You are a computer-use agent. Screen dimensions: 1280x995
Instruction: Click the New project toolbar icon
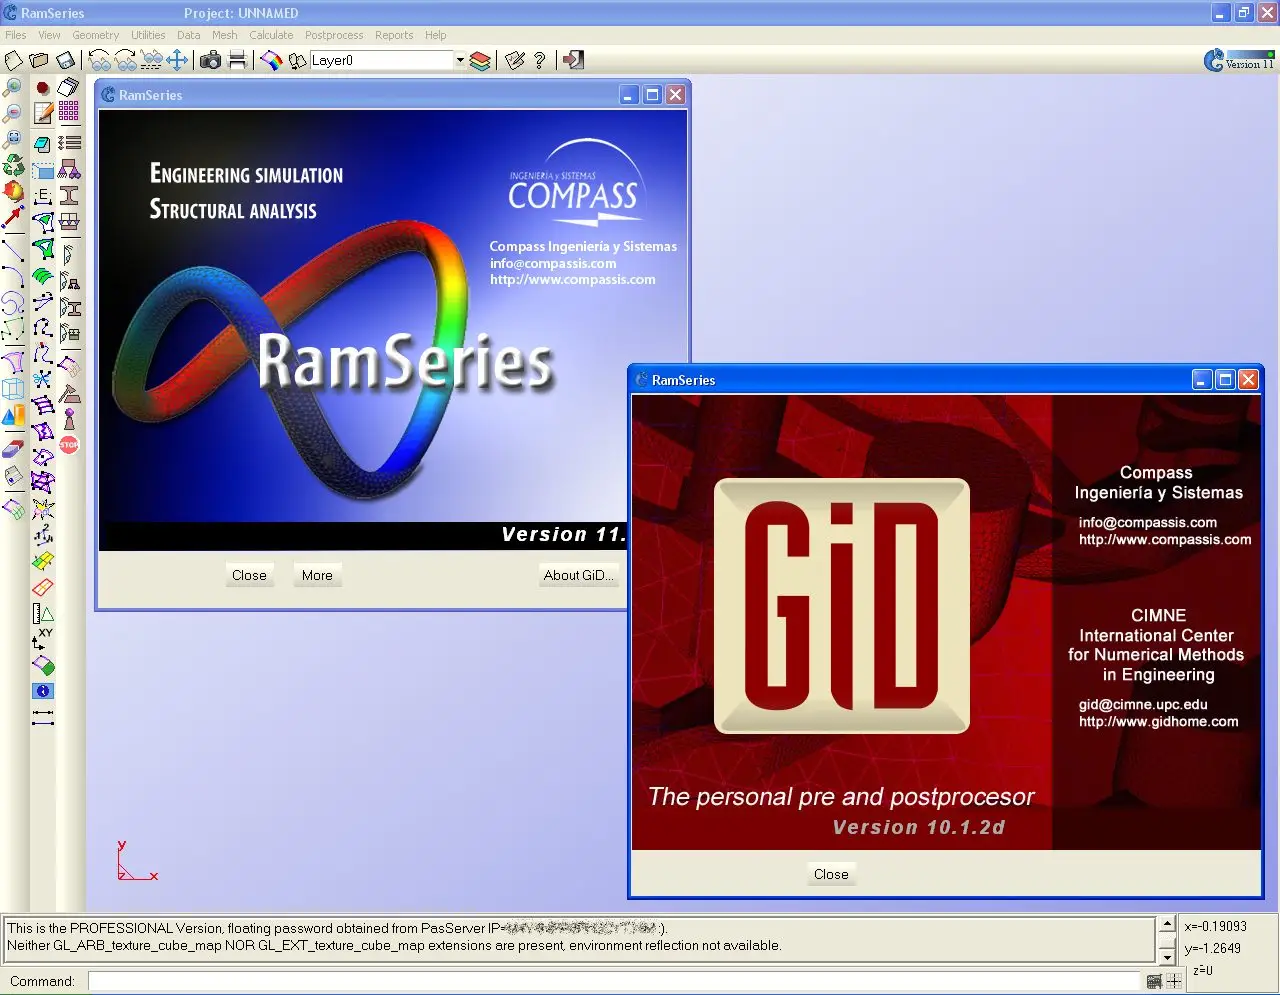pos(13,60)
